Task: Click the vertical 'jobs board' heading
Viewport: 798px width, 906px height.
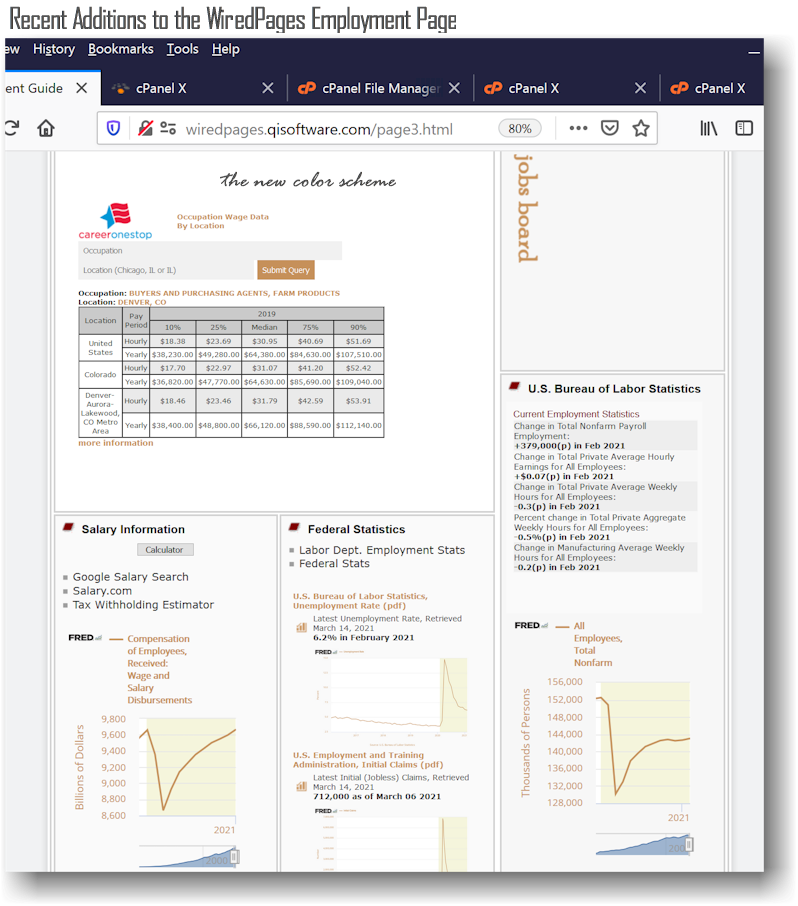Action: coord(526,207)
